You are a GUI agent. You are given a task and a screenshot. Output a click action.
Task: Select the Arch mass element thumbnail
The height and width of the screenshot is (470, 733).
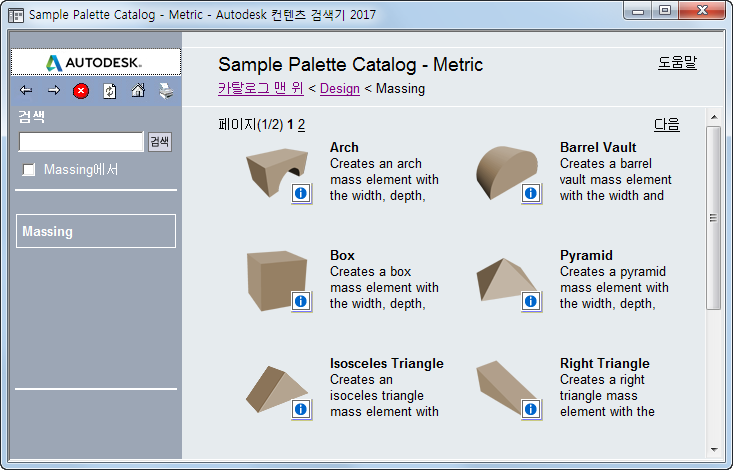(276, 172)
